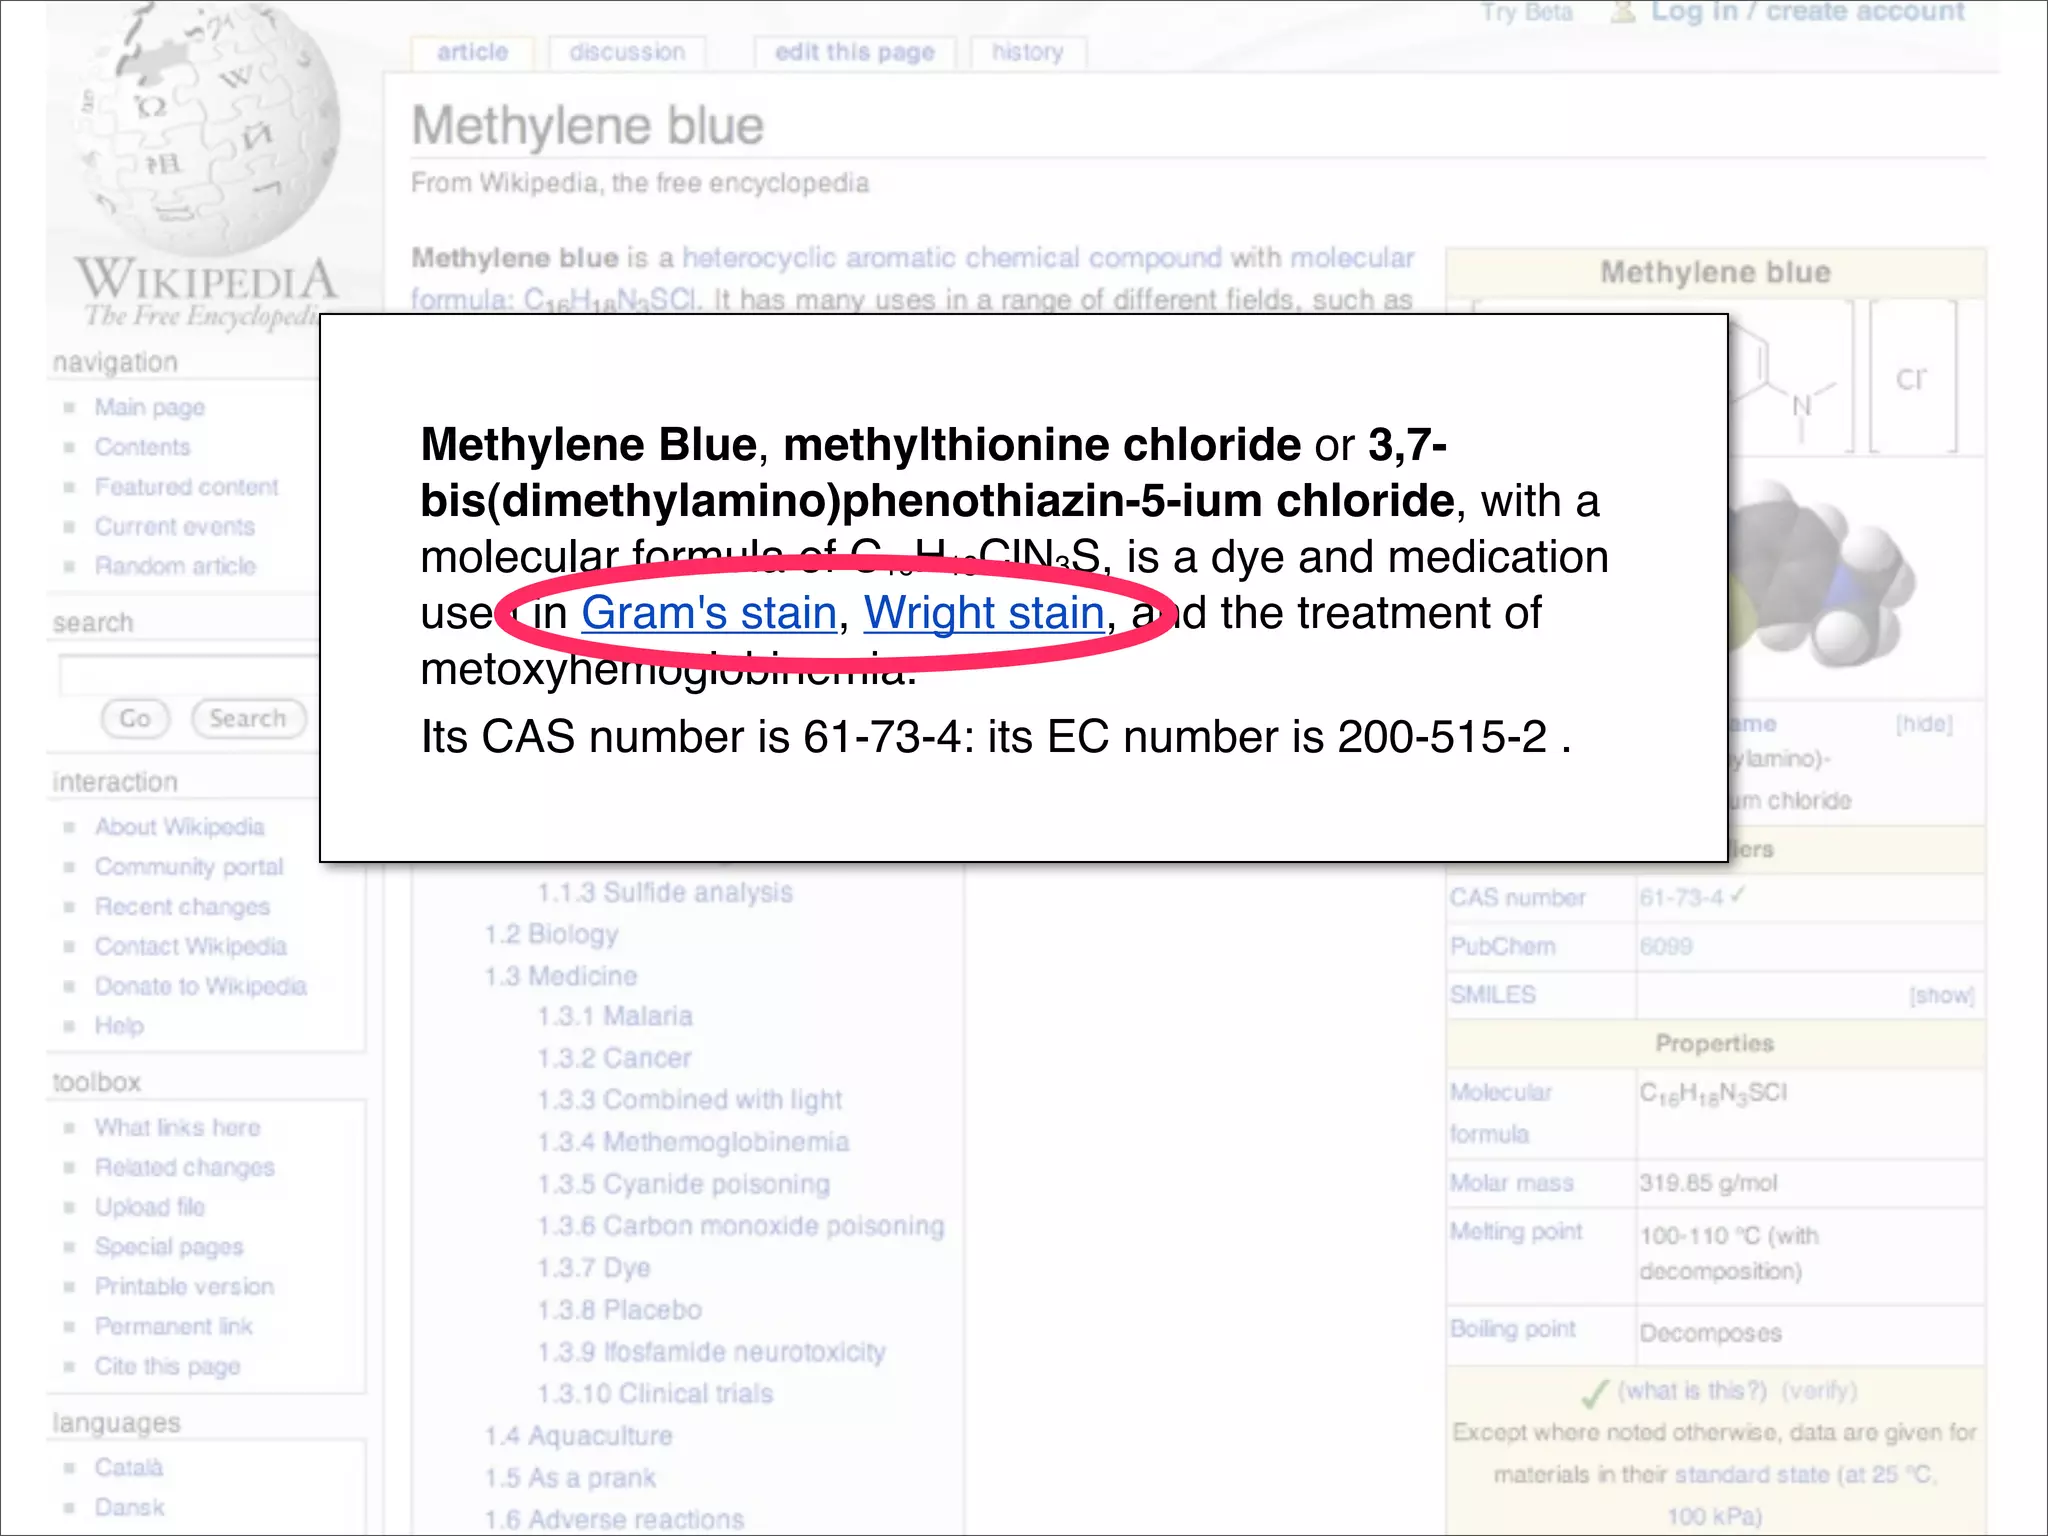Open the edit this page tab

tap(854, 52)
